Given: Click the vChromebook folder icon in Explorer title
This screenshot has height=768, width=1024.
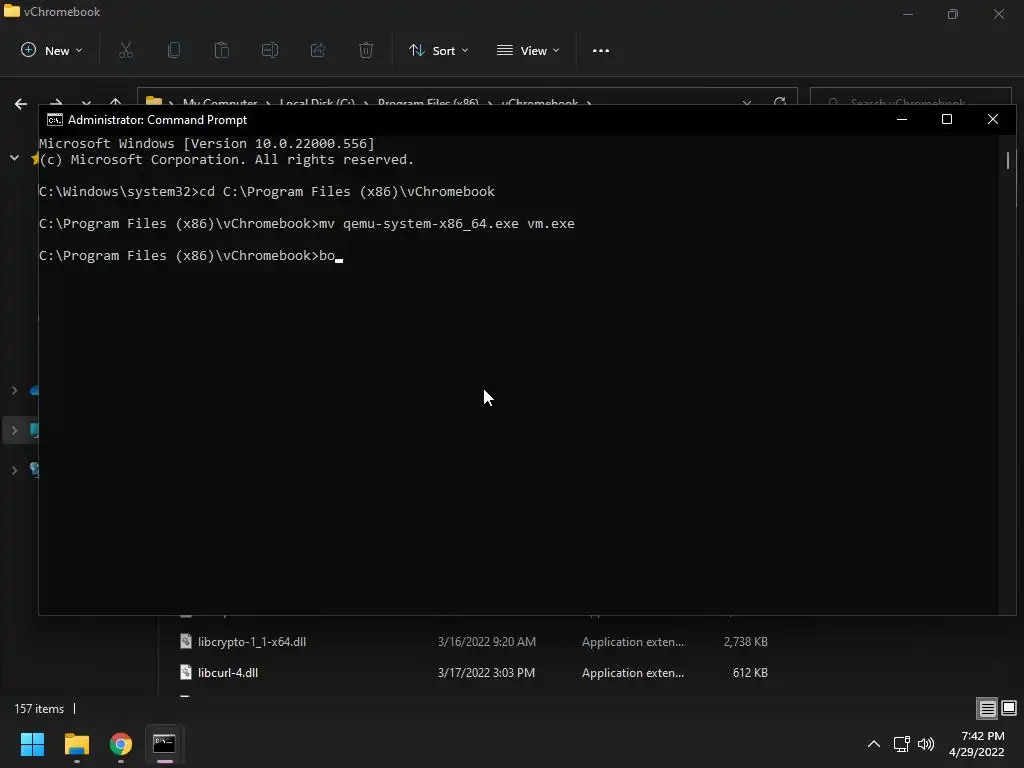Looking at the screenshot, I should click(12, 11).
